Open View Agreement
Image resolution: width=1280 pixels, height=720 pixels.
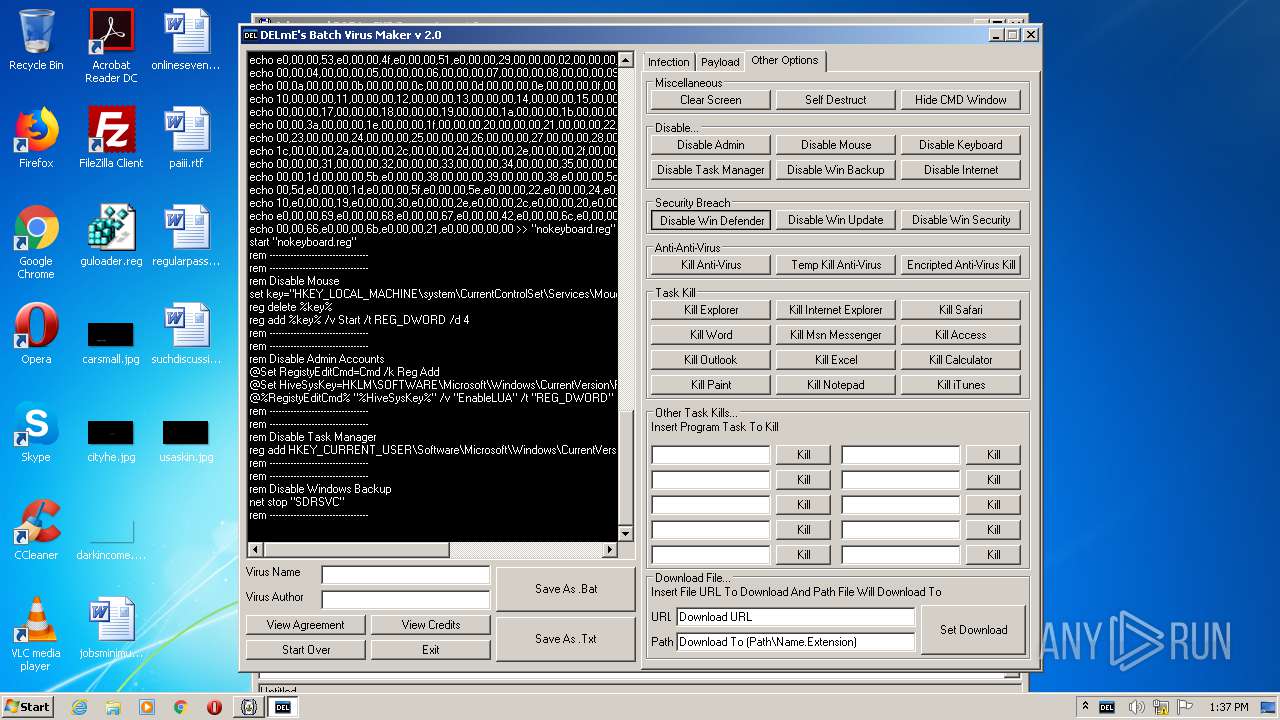point(305,625)
